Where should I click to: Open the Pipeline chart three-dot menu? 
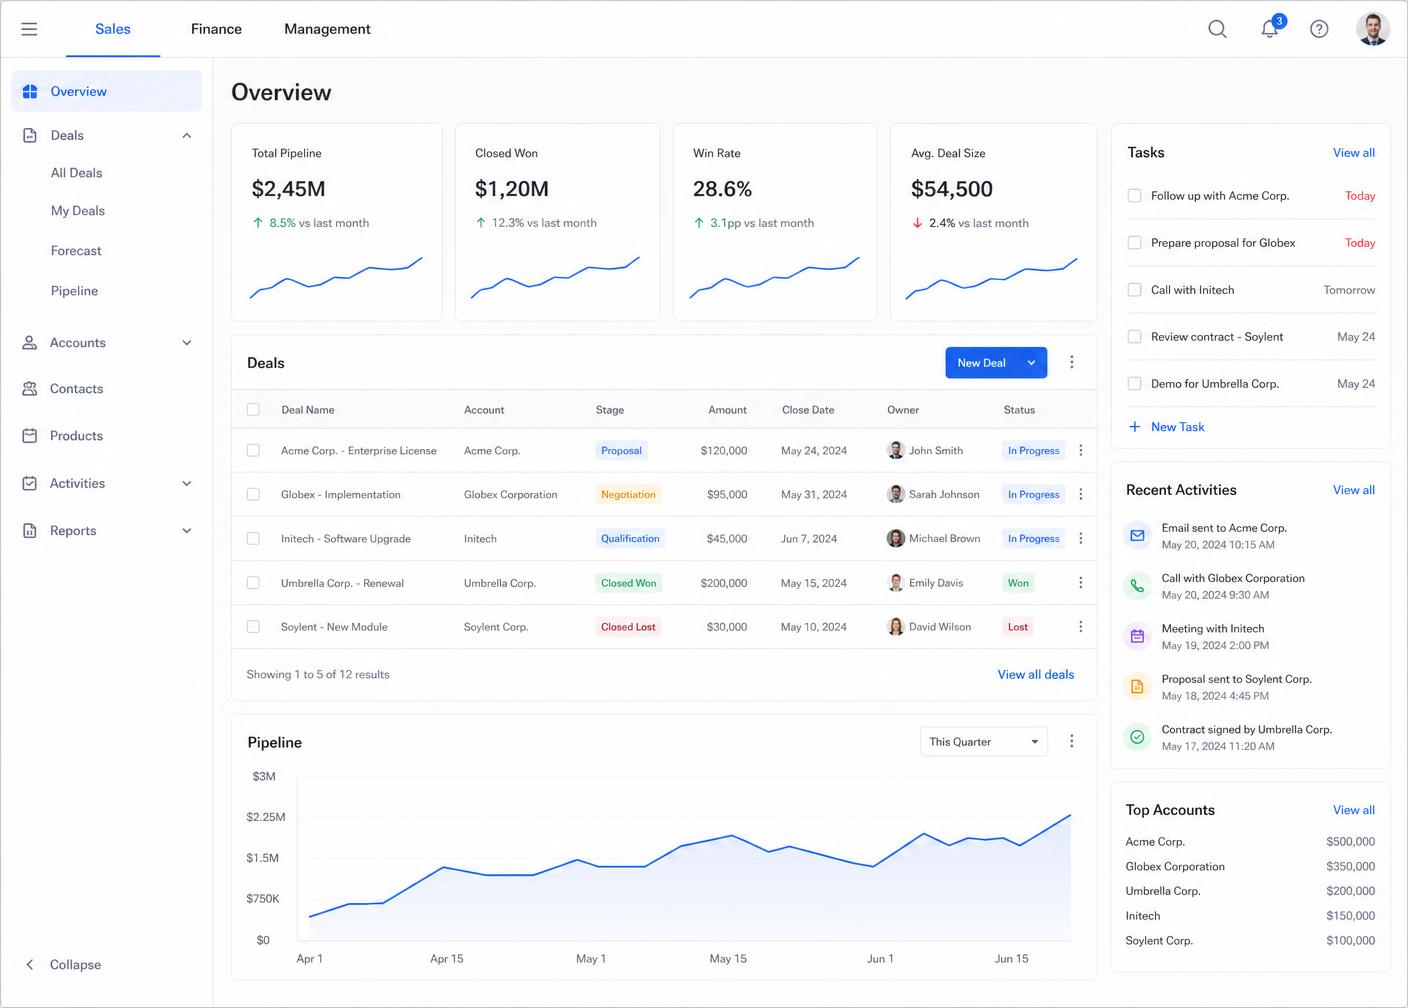(x=1072, y=741)
